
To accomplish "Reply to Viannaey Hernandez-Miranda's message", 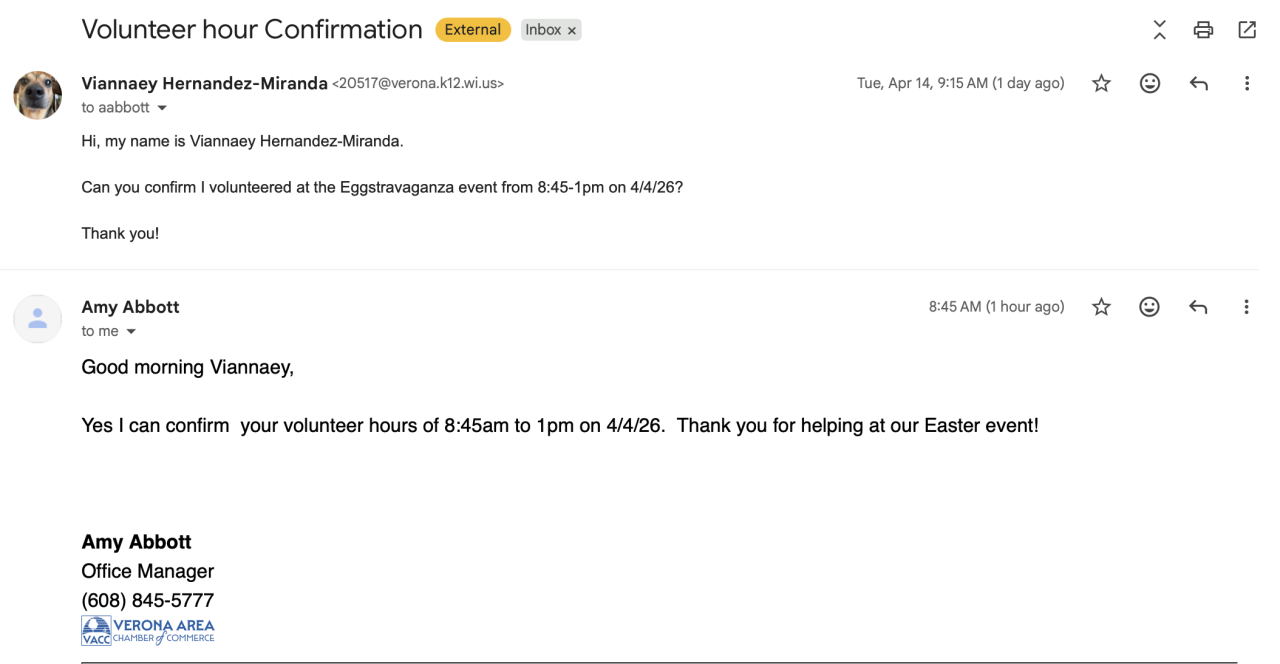I will (x=1198, y=84).
